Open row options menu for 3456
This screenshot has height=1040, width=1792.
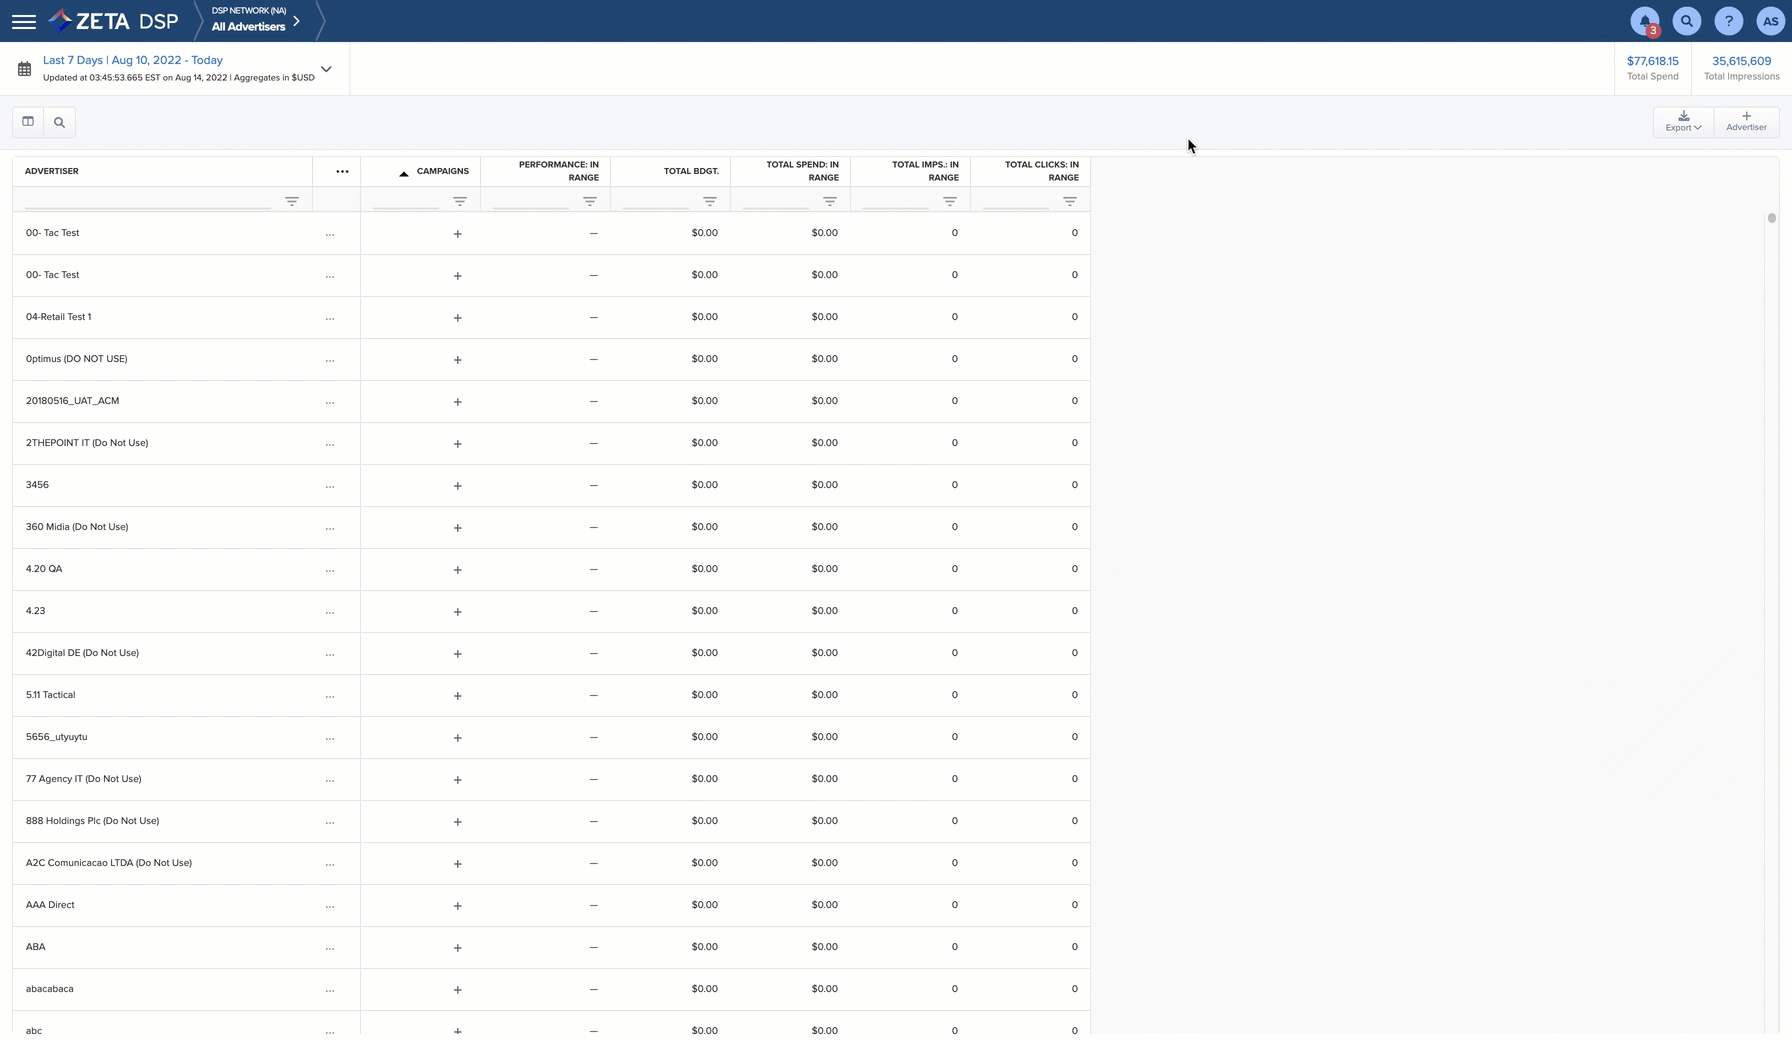coord(330,486)
